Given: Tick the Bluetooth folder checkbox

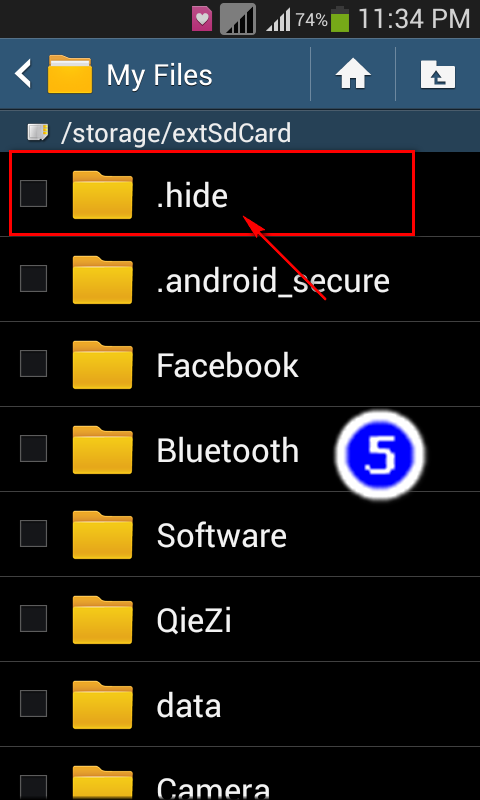Looking at the screenshot, I should coord(33,449).
